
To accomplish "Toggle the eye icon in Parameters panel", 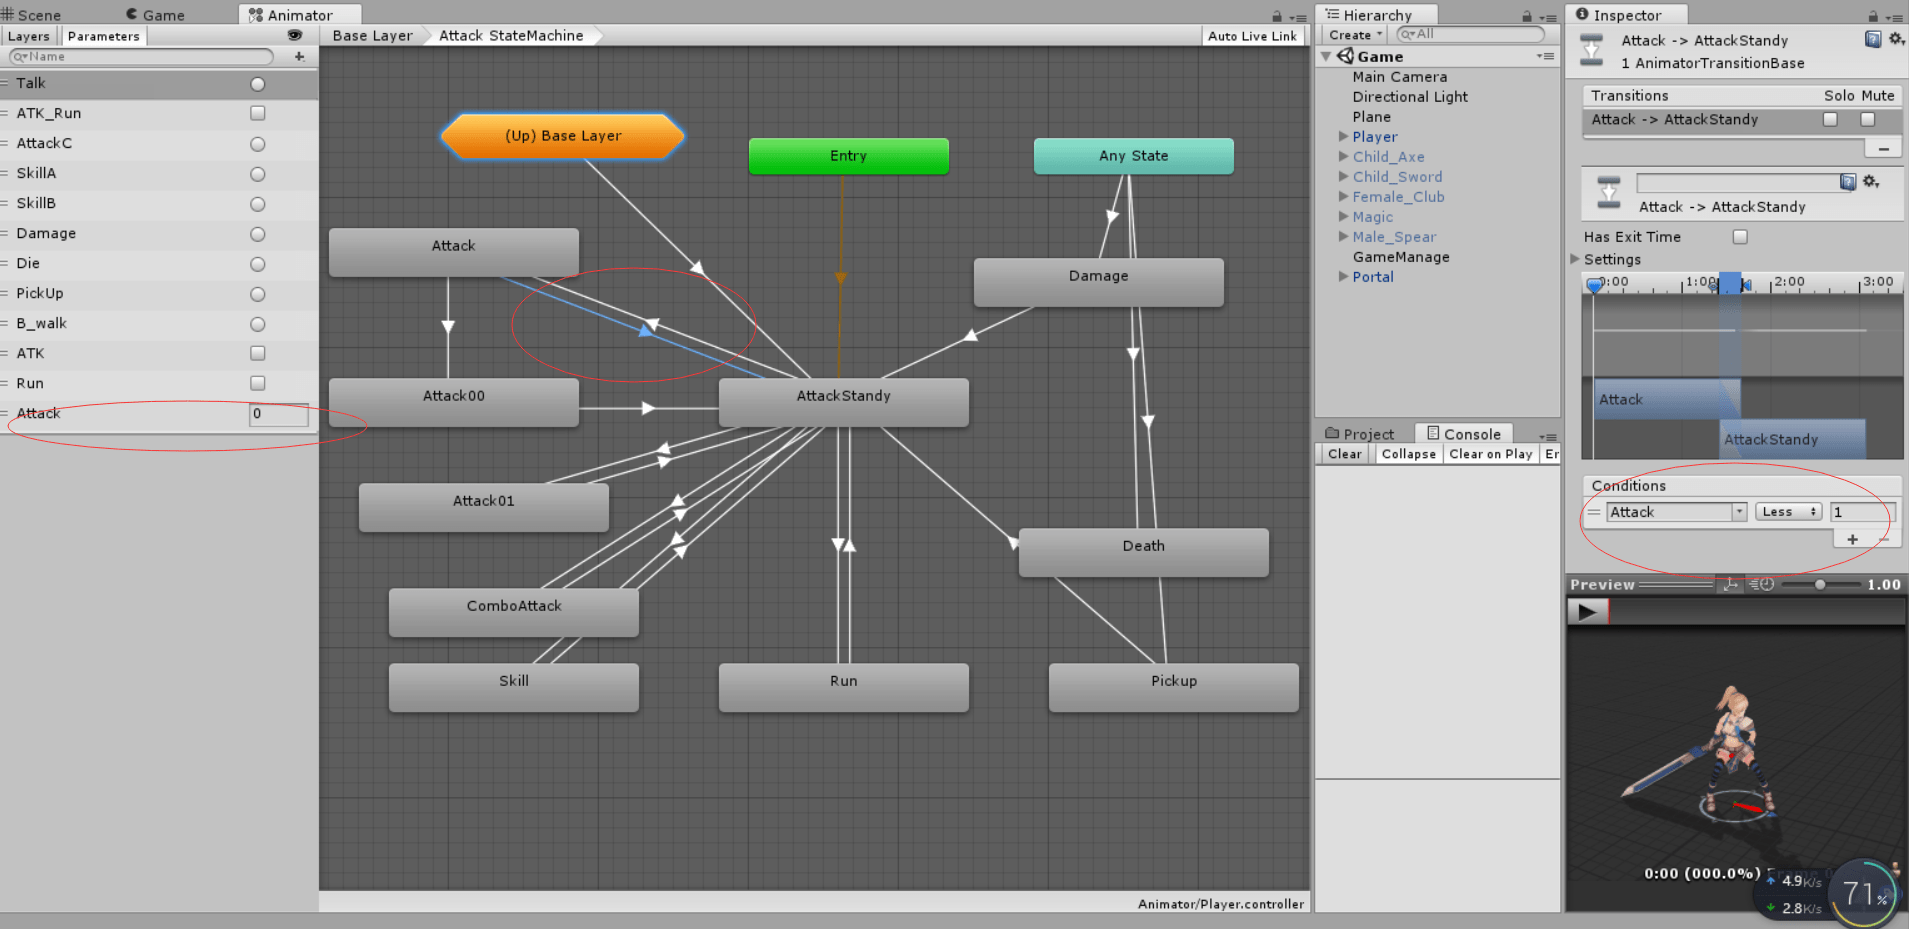I will coord(294,35).
